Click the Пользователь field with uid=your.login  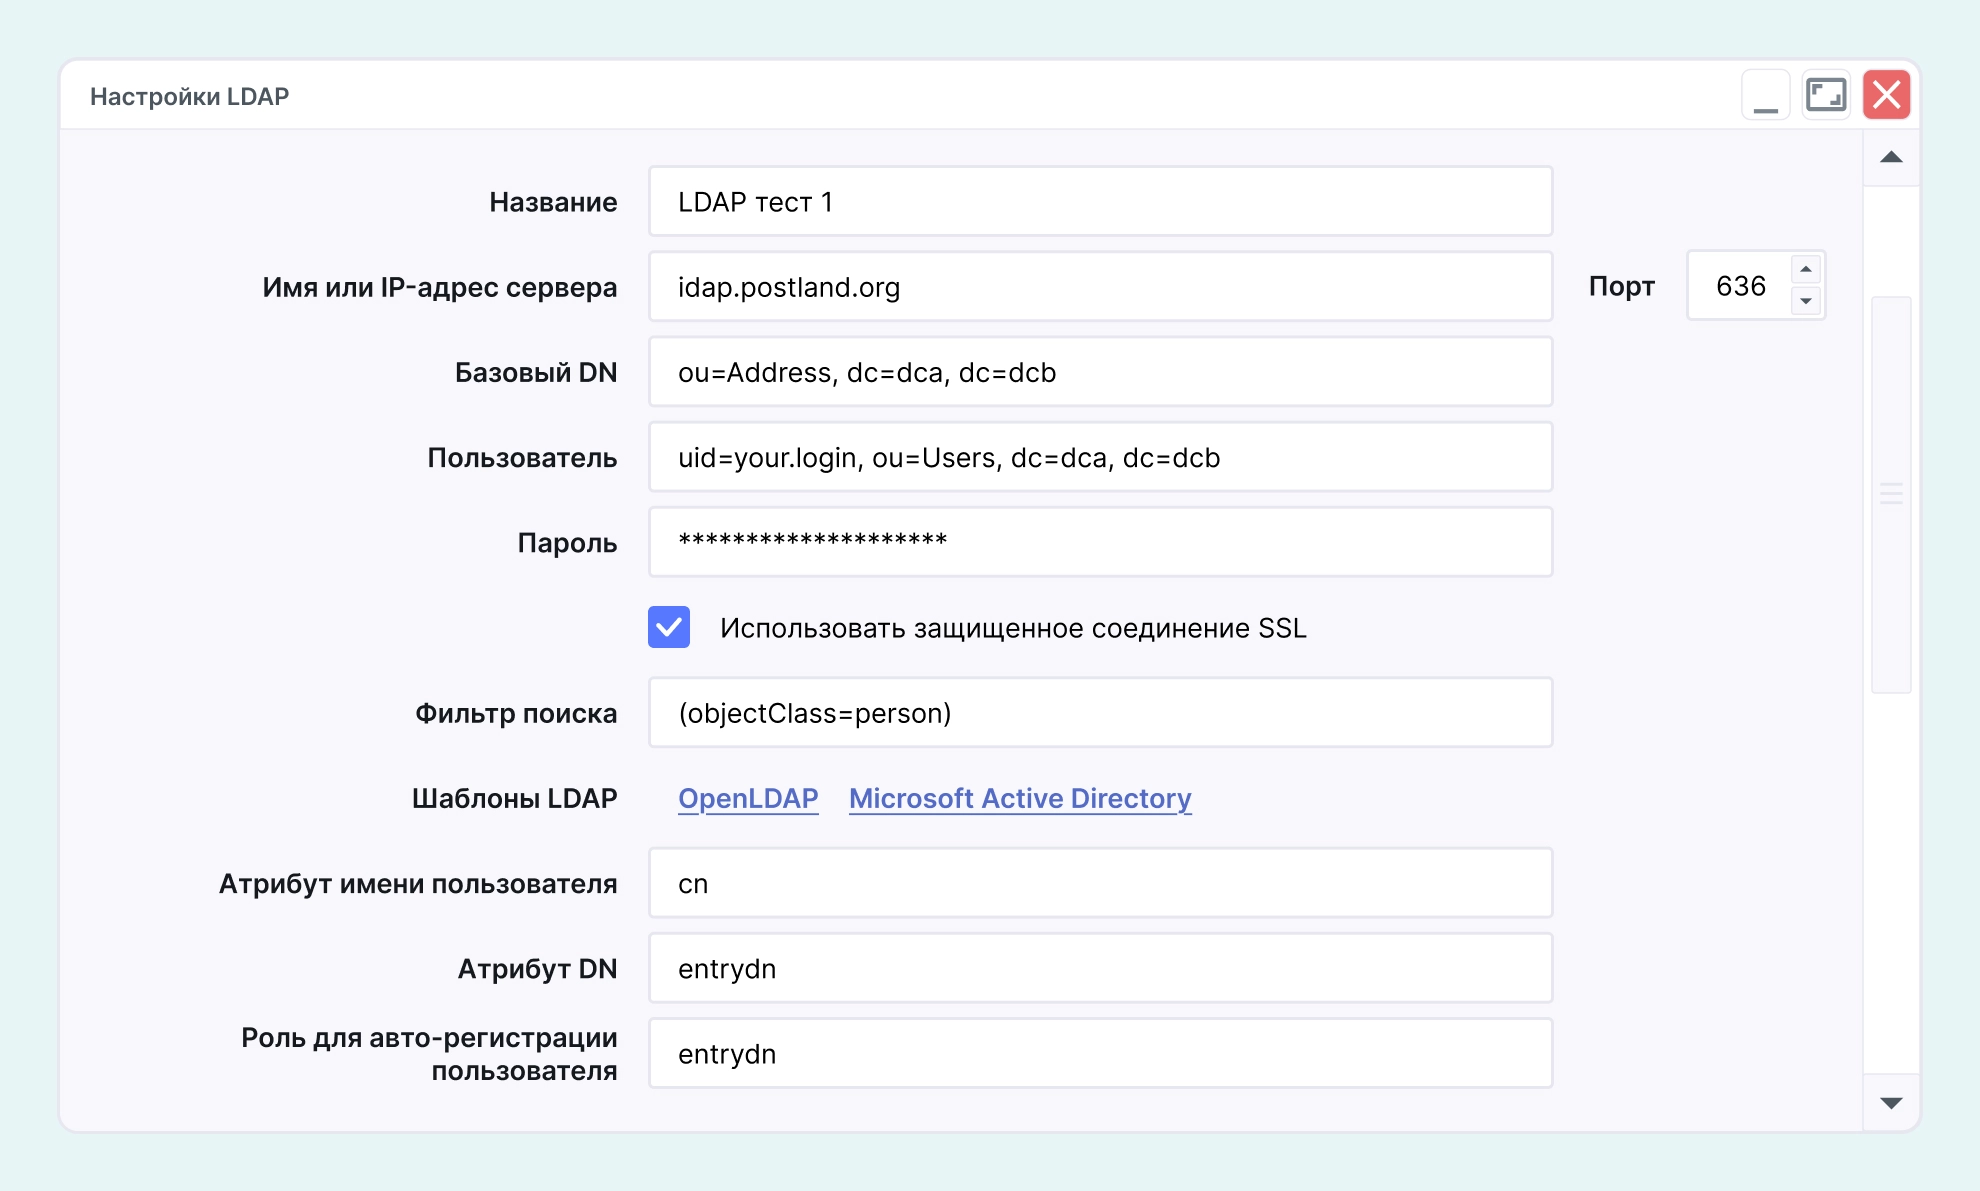pos(1100,457)
